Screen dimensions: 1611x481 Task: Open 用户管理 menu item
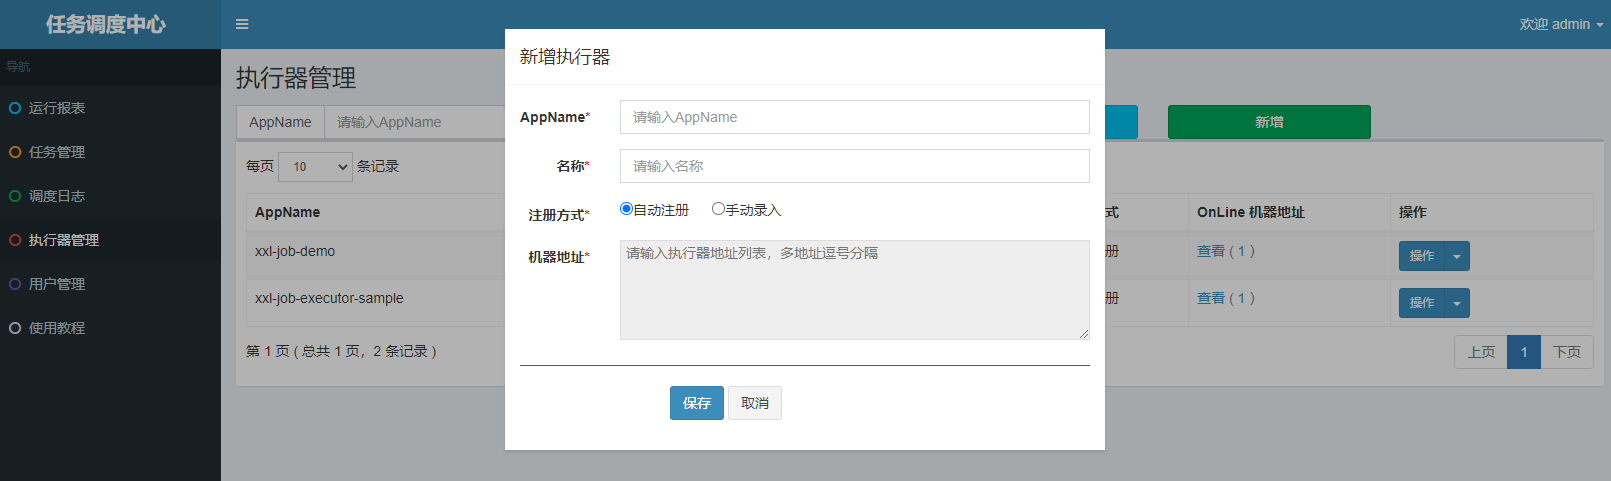pyautogui.click(x=110, y=284)
